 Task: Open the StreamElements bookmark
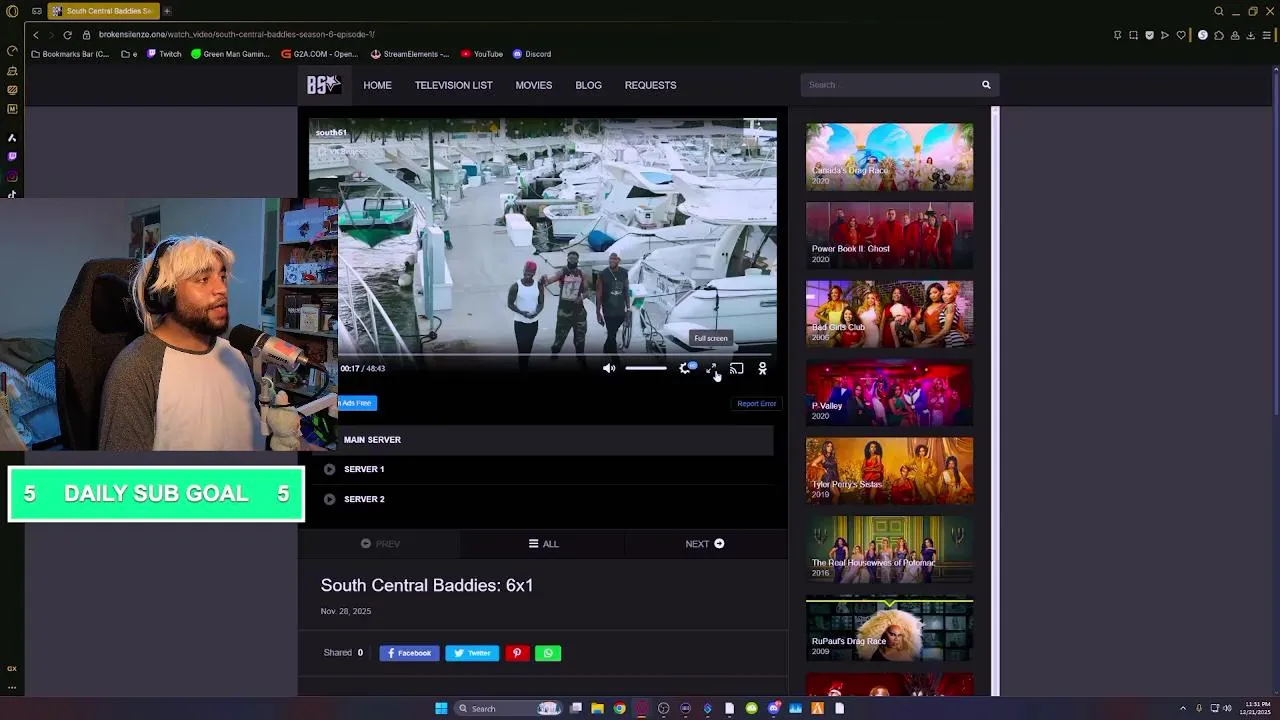click(410, 54)
